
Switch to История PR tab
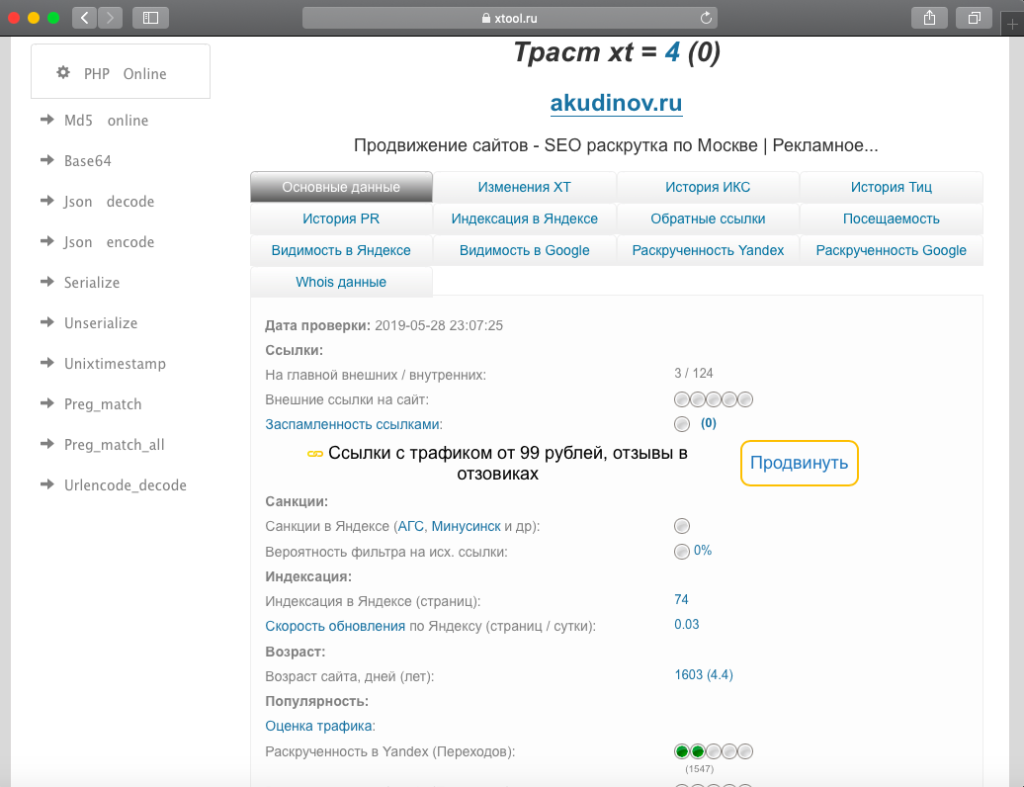[341, 219]
